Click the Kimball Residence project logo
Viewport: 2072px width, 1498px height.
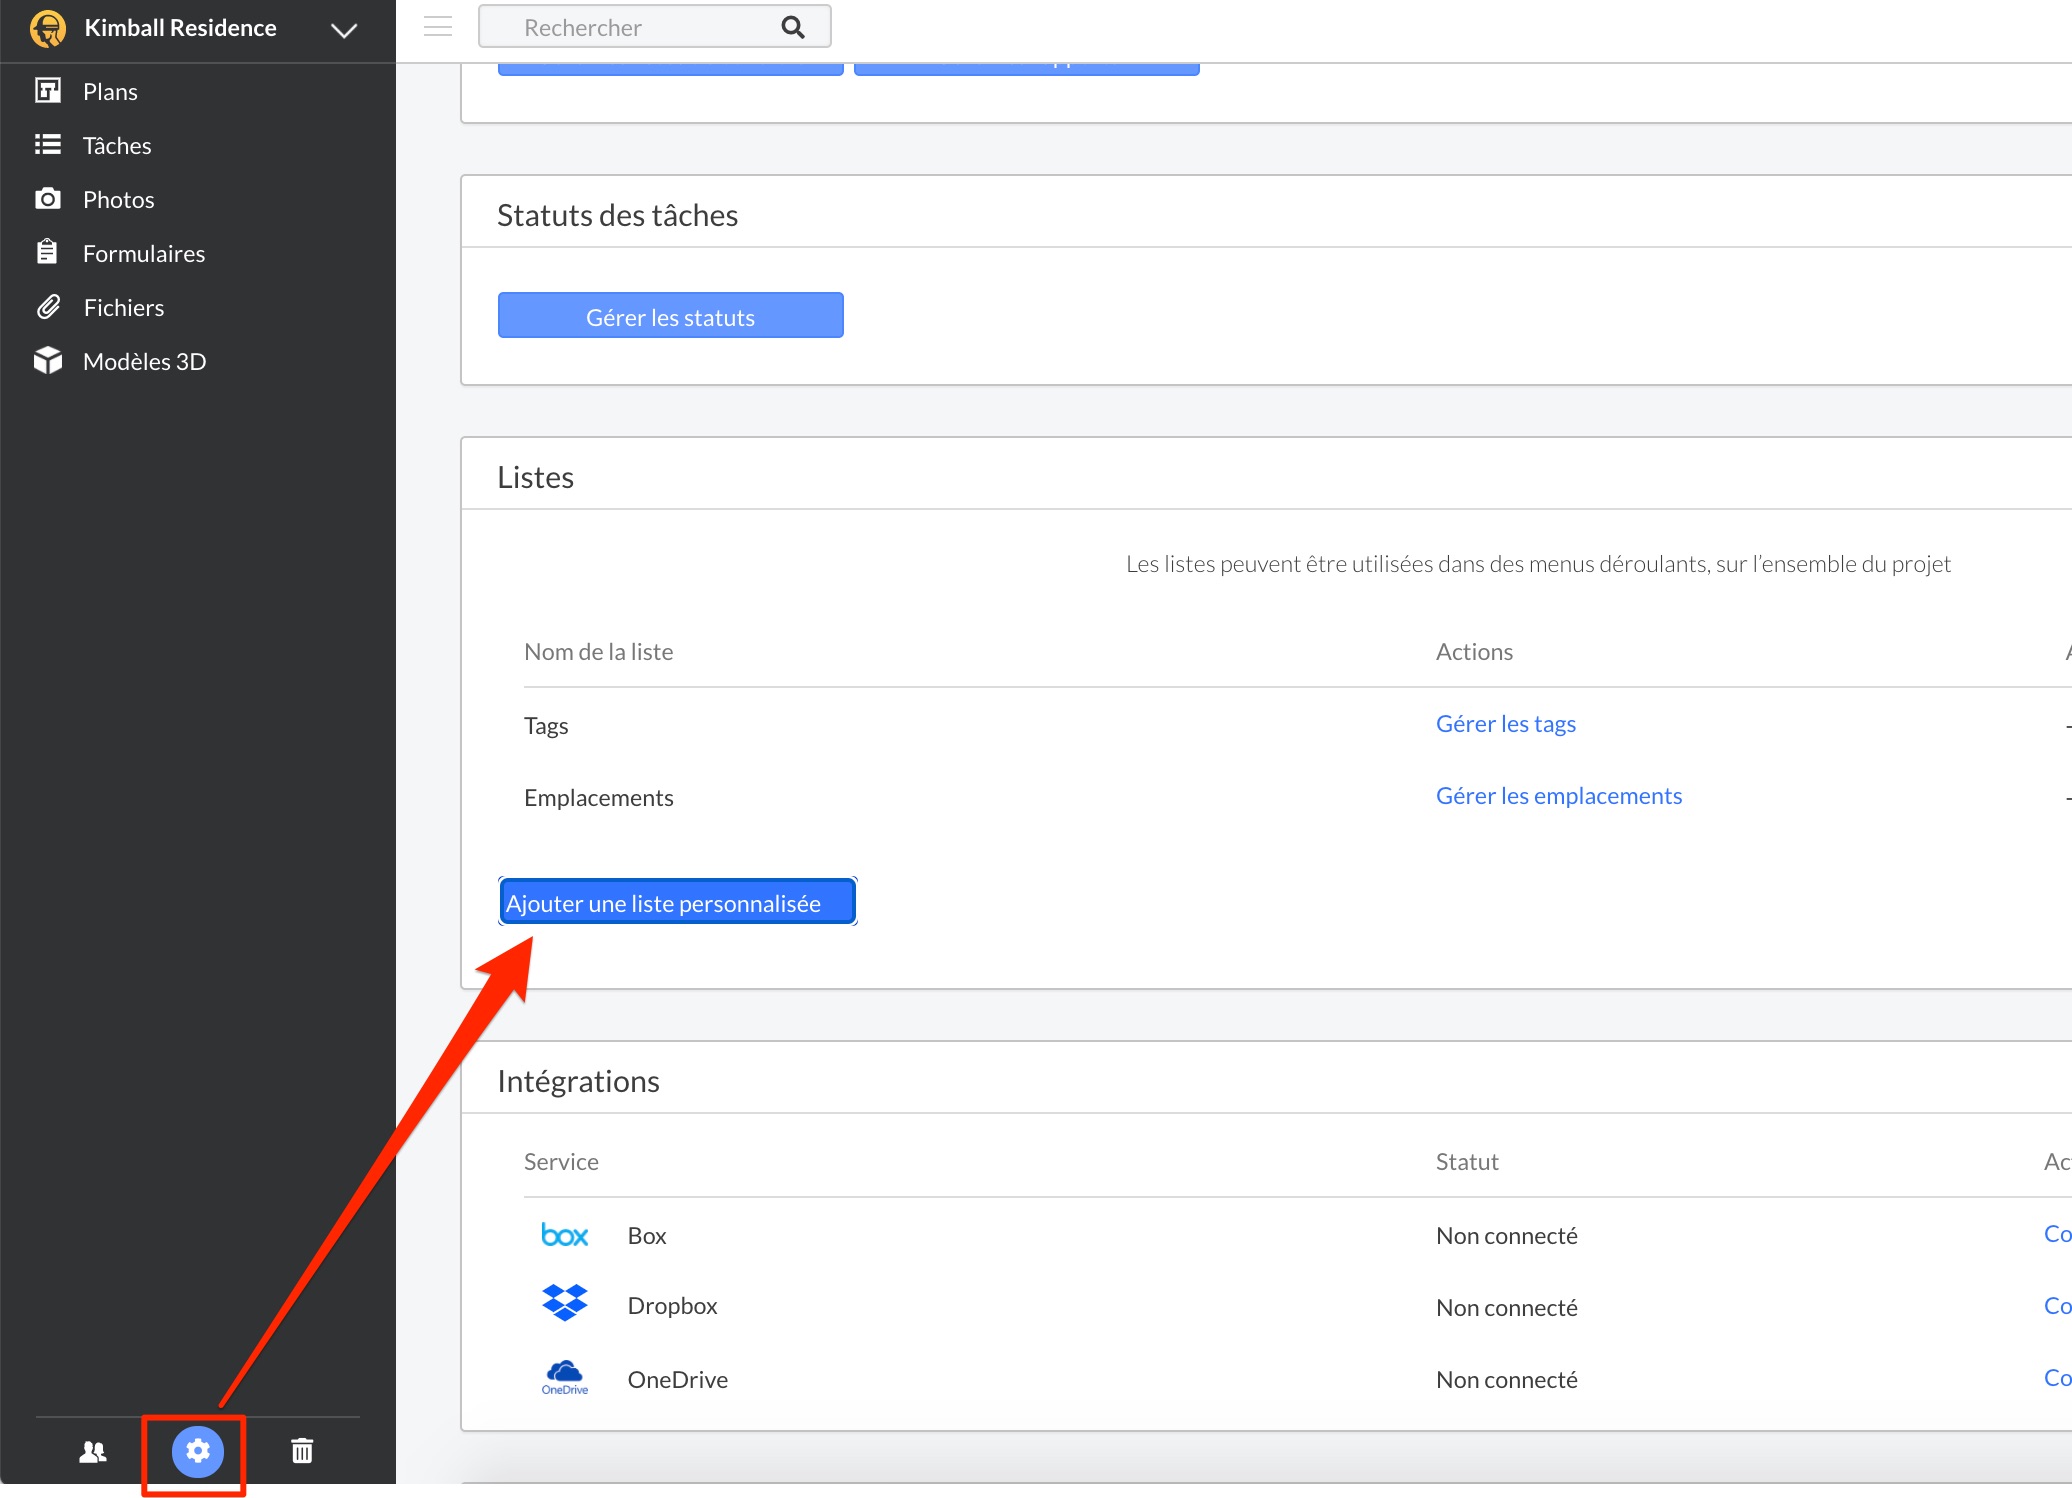[47, 28]
